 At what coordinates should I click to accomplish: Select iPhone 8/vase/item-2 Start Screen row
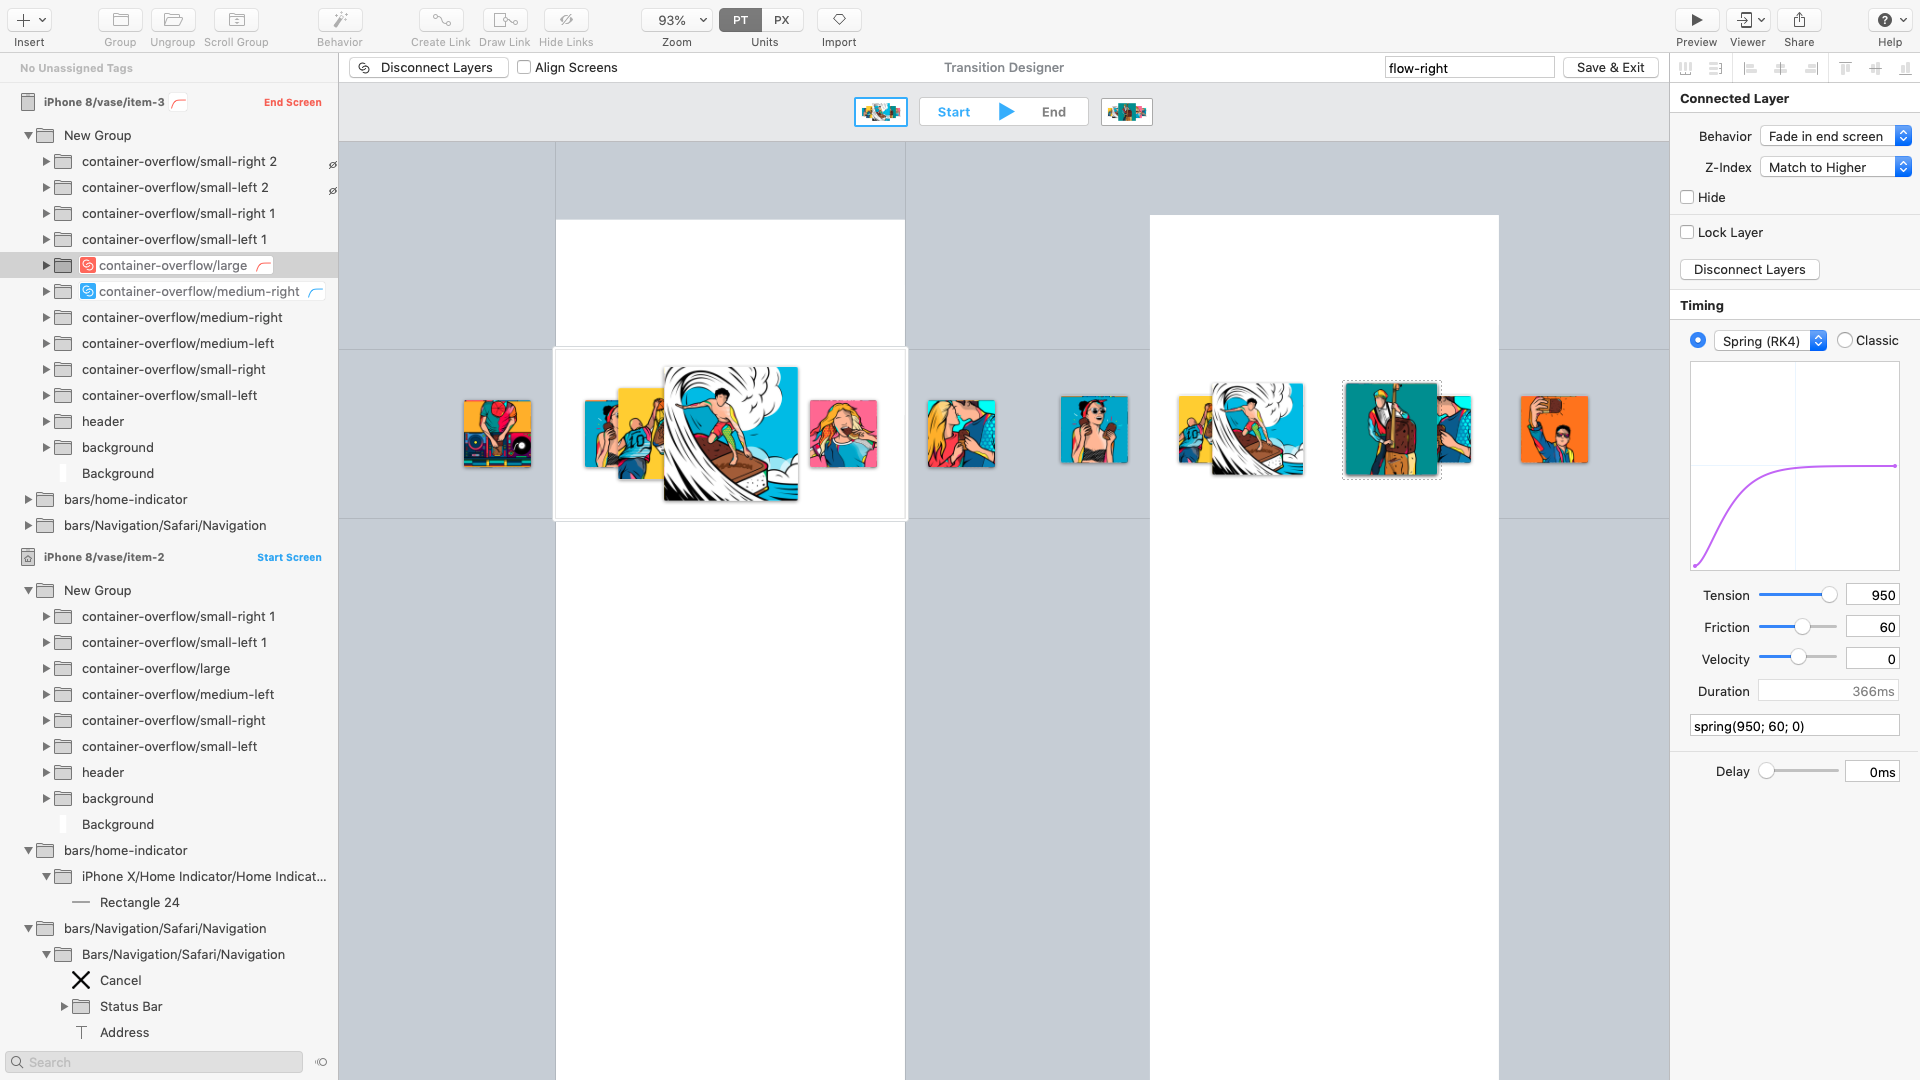169,557
